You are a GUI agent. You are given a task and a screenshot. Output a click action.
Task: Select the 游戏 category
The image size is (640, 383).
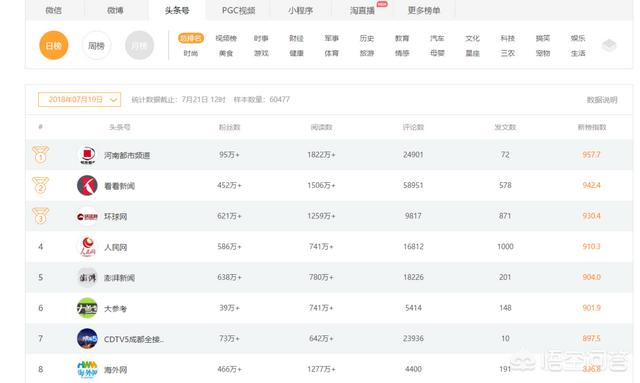tap(261, 53)
